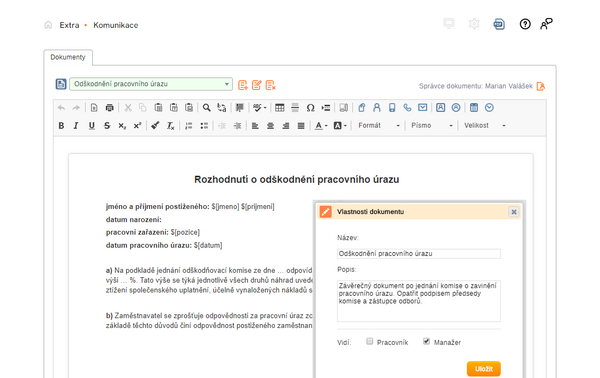This screenshot has height=378, width=600.
Task: Delete the document with orange X icon
Action: pos(271,85)
